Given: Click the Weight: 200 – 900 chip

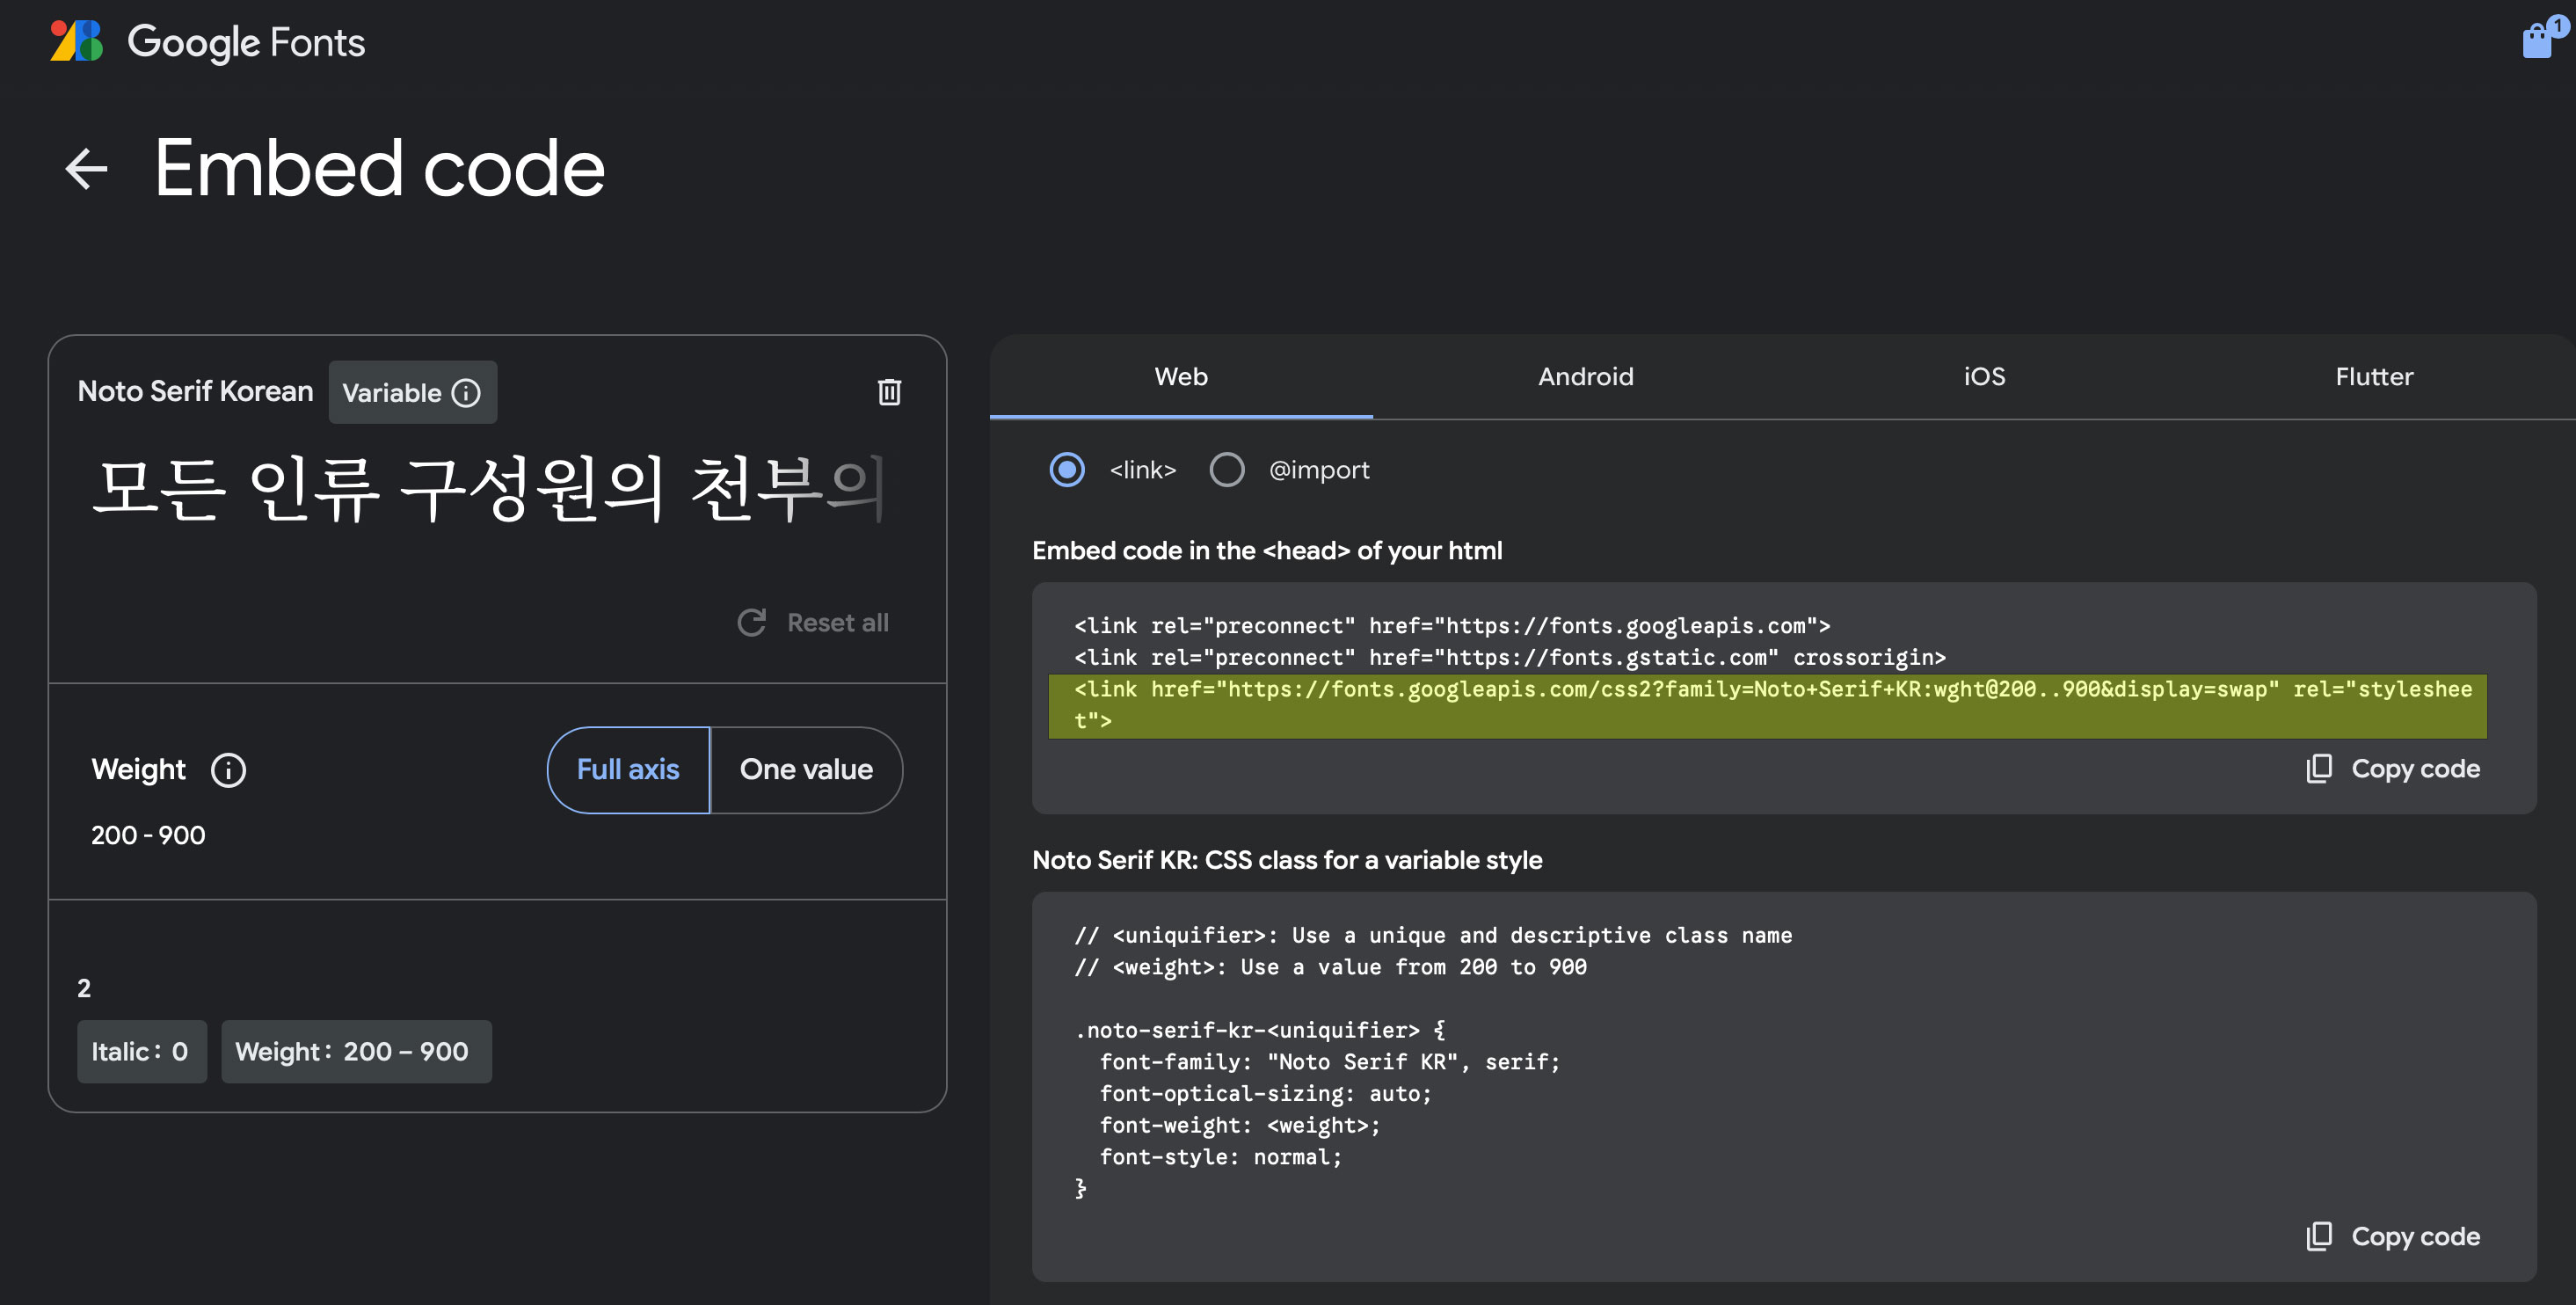Looking at the screenshot, I should pyautogui.click(x=355, y=1052).
